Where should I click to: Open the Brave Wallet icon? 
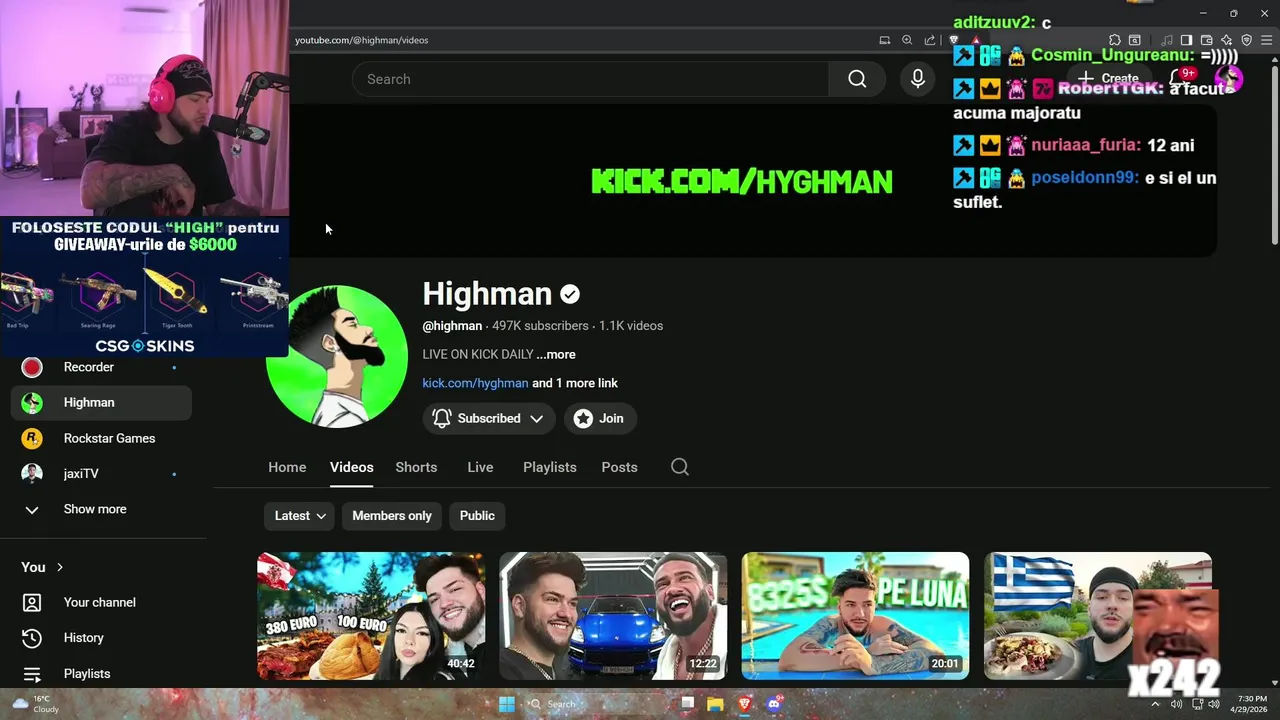coord(1207,40)
